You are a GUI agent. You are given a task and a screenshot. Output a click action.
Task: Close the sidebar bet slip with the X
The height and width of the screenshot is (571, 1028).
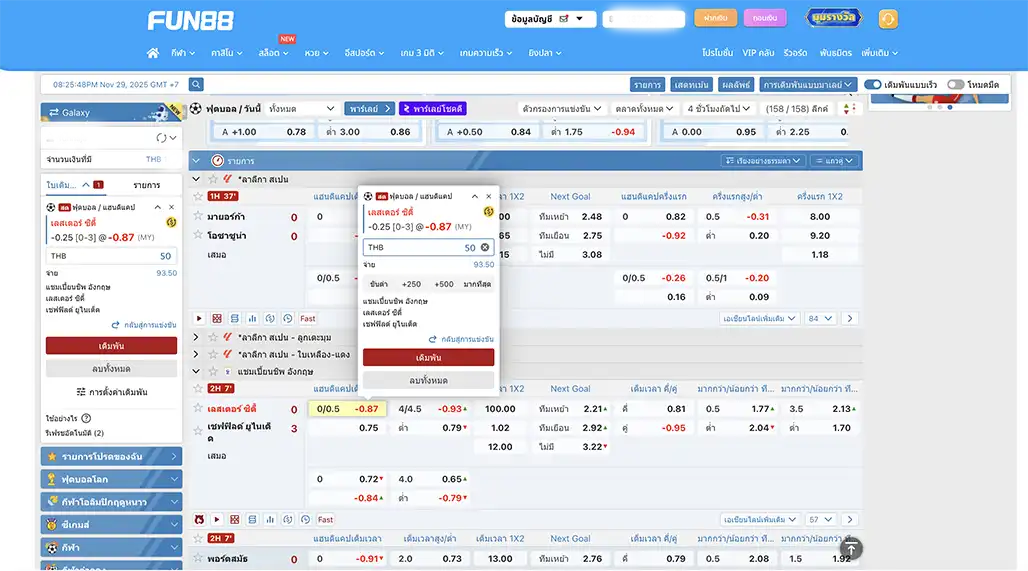[x=172, y=207]
